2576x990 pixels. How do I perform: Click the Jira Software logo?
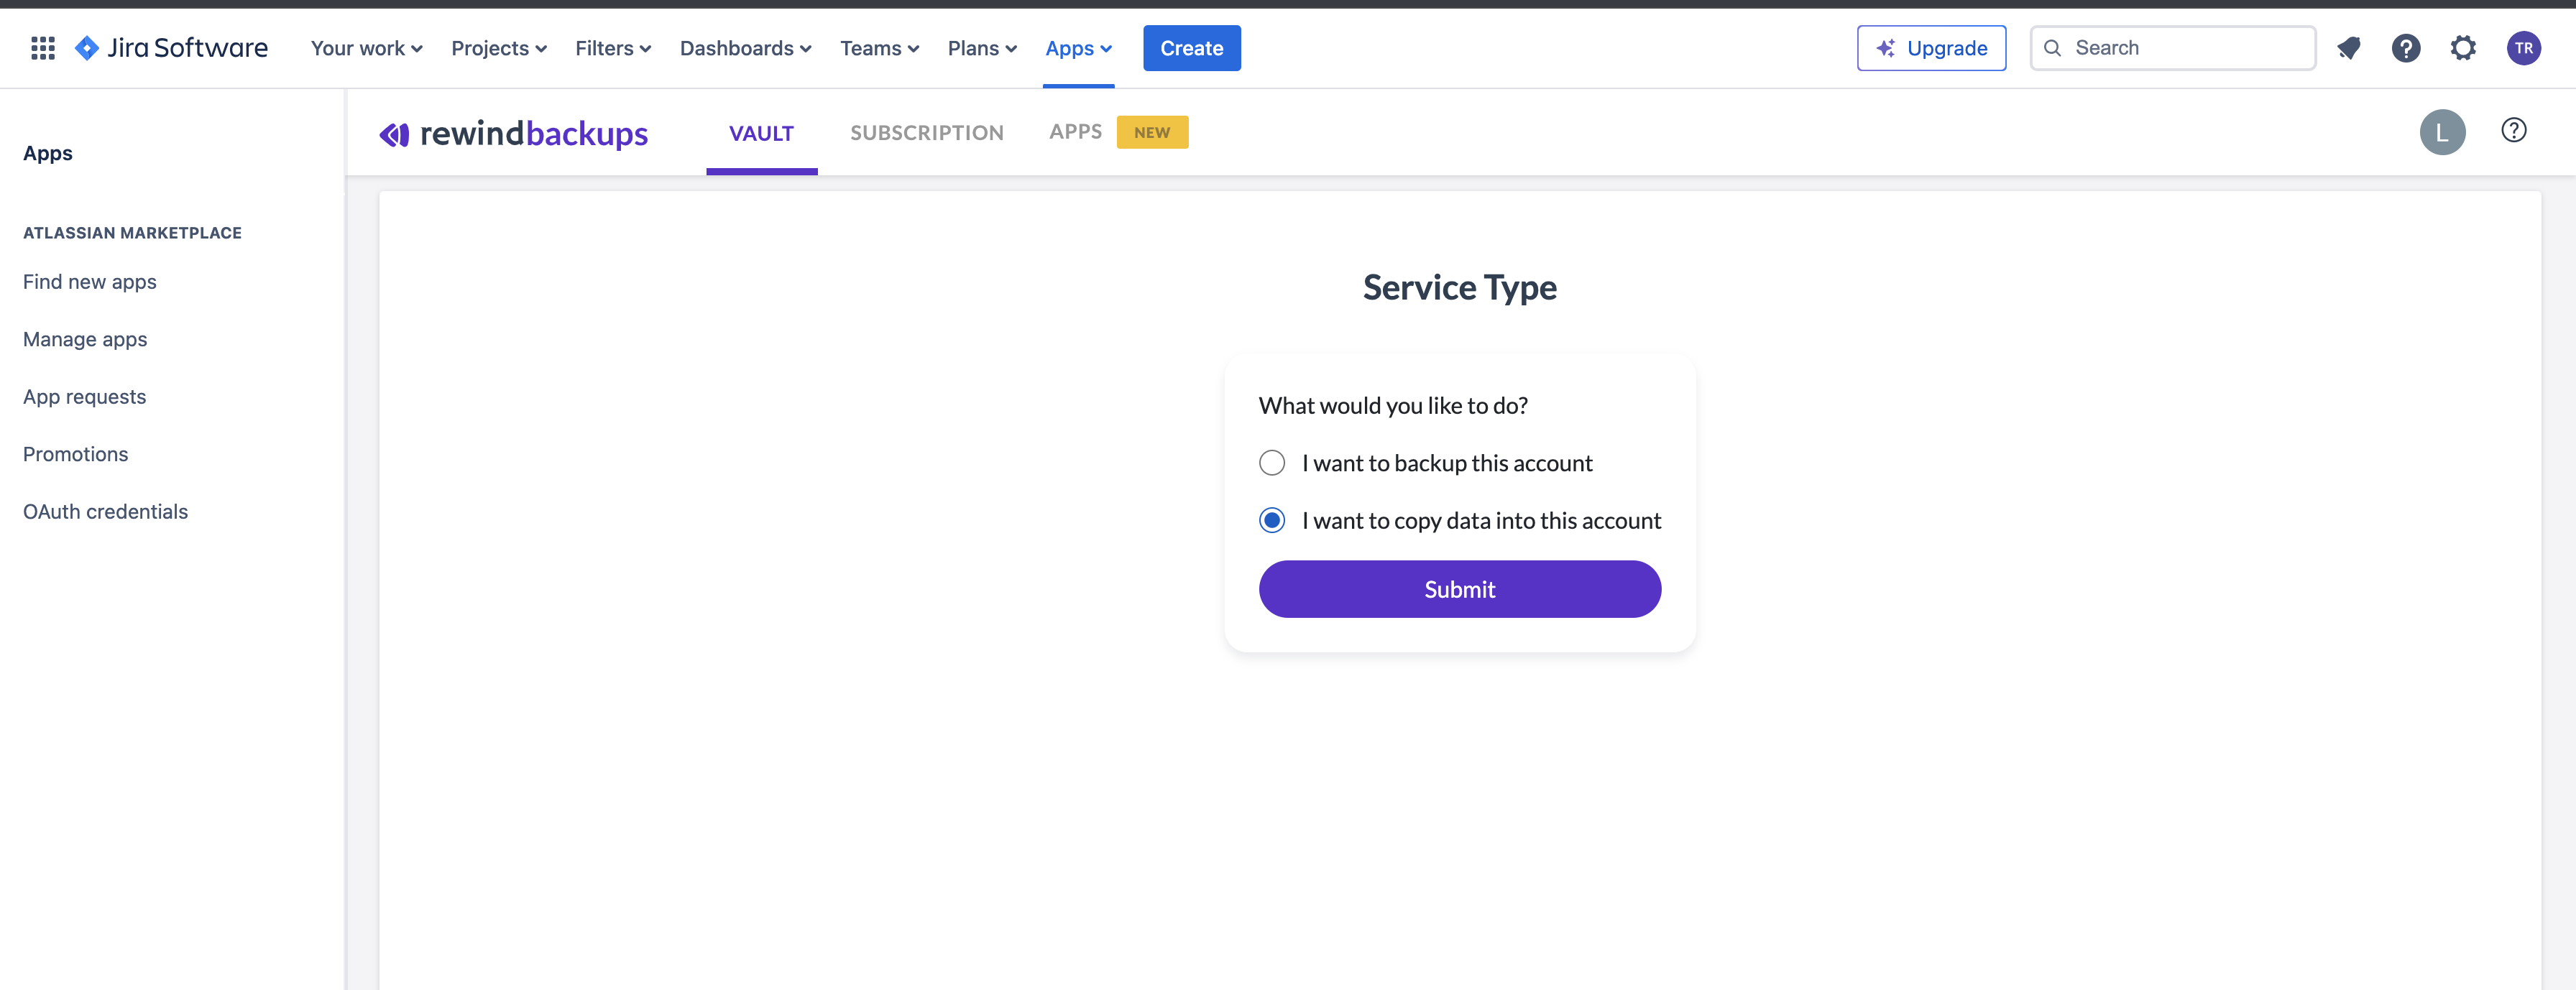point(171,47)
